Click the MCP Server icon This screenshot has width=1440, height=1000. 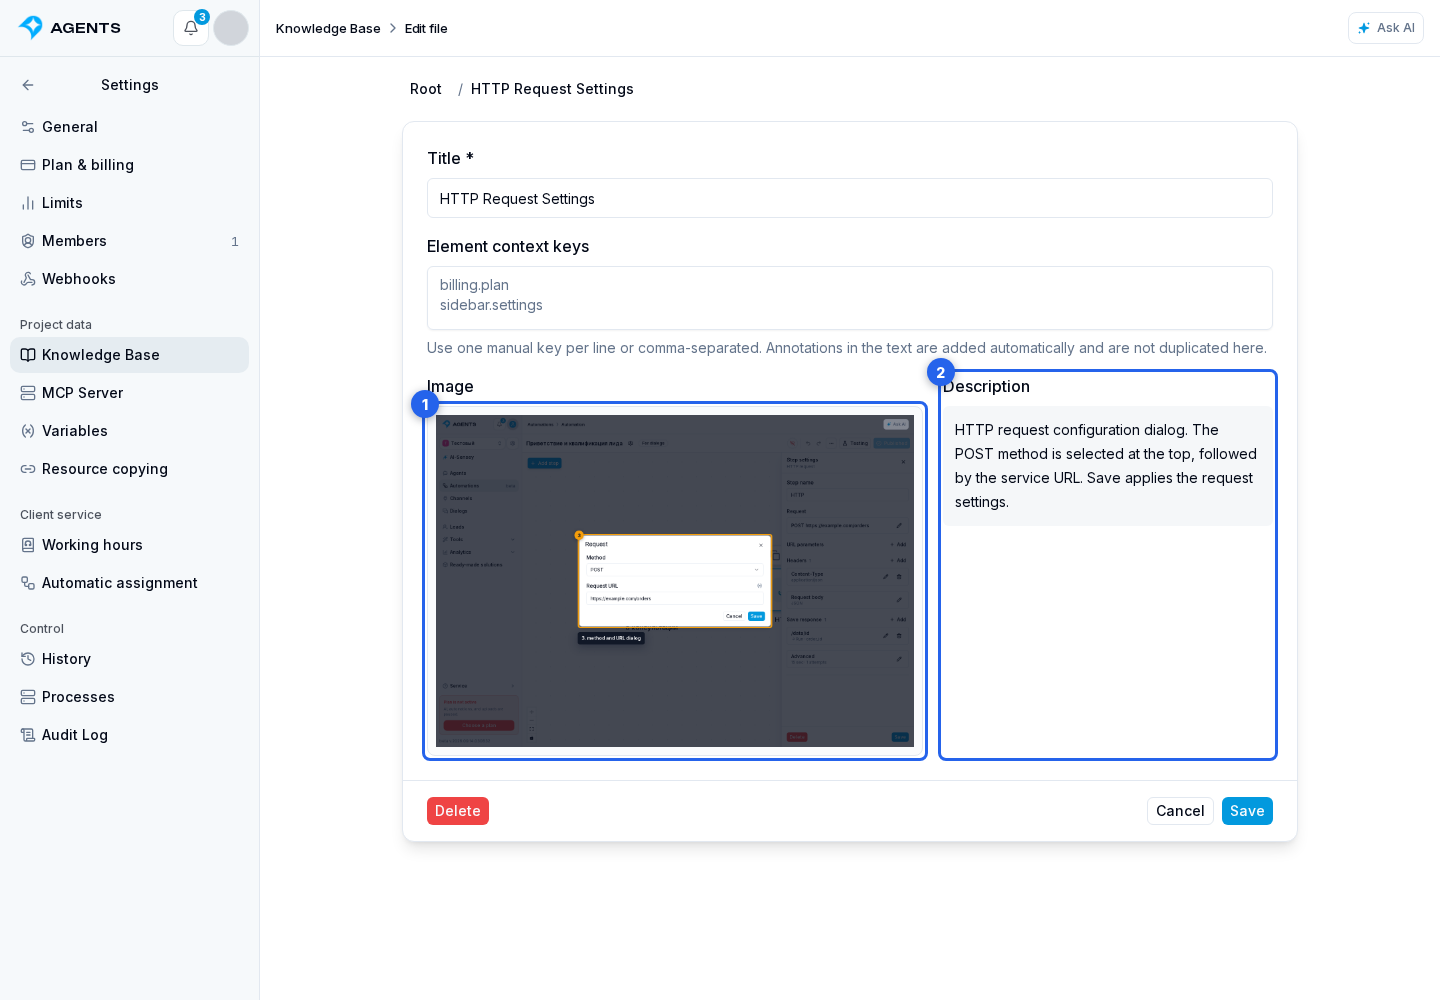(28, 393)
